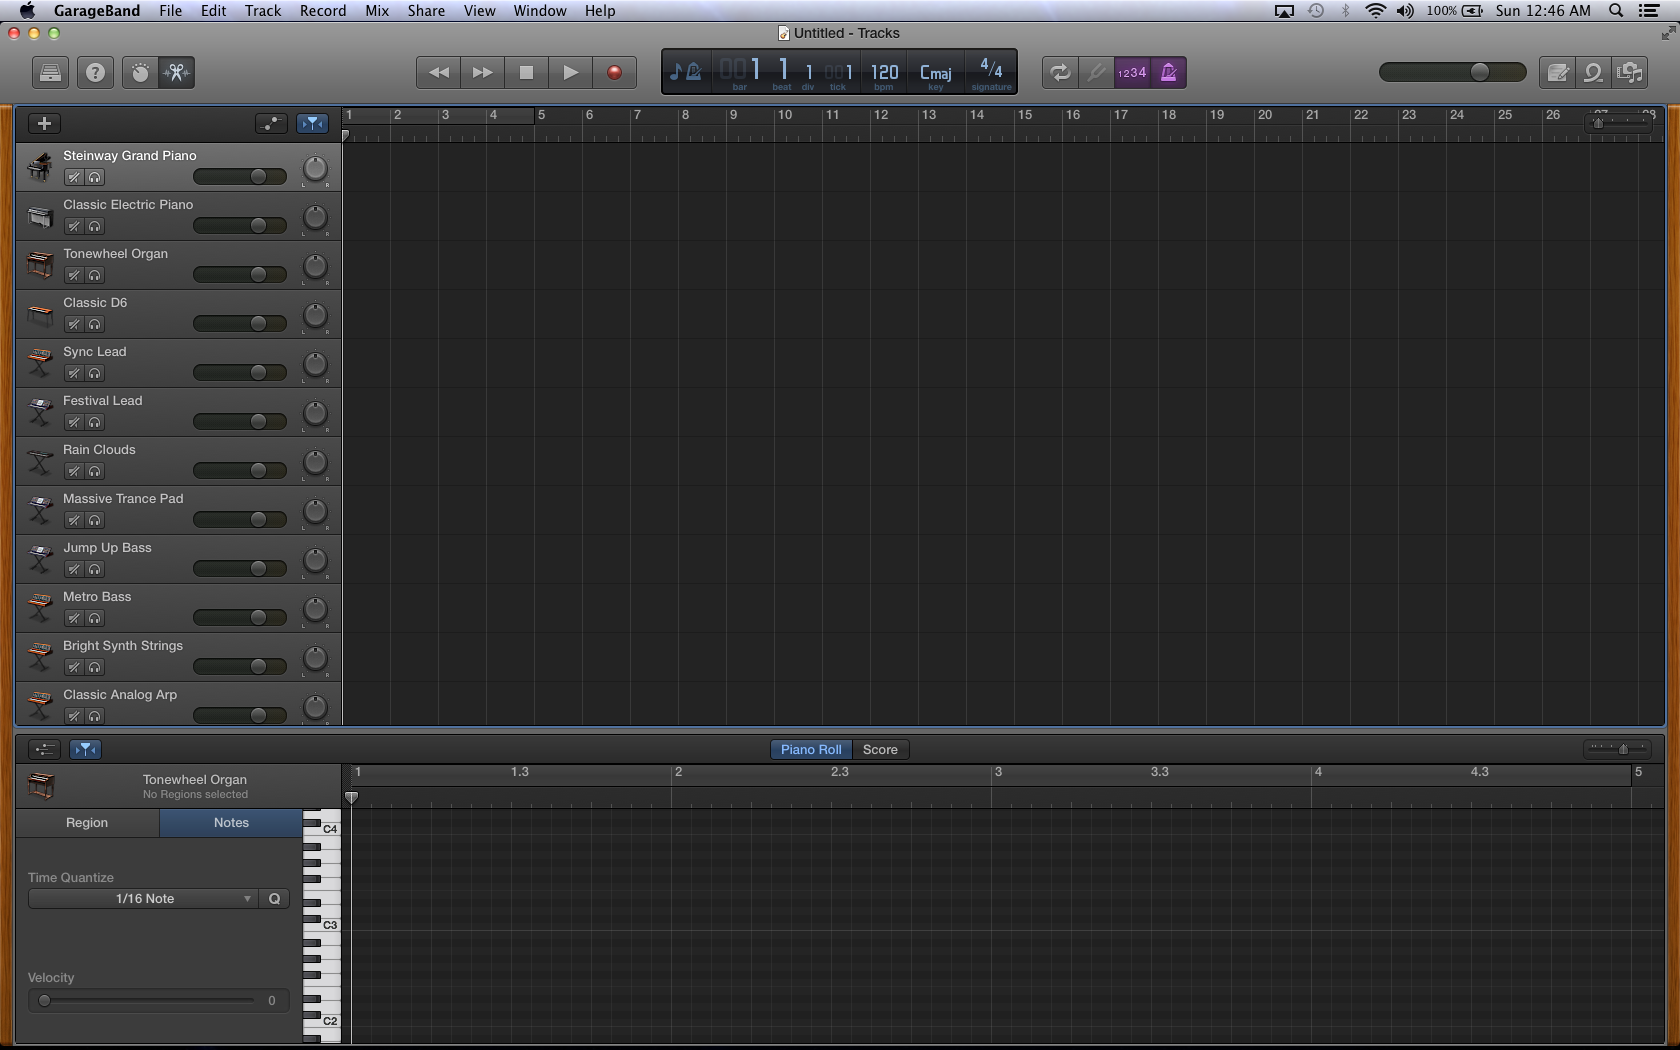Click the Rewind transport button
The image size is (1680, 1050).
tap(438, 73)
